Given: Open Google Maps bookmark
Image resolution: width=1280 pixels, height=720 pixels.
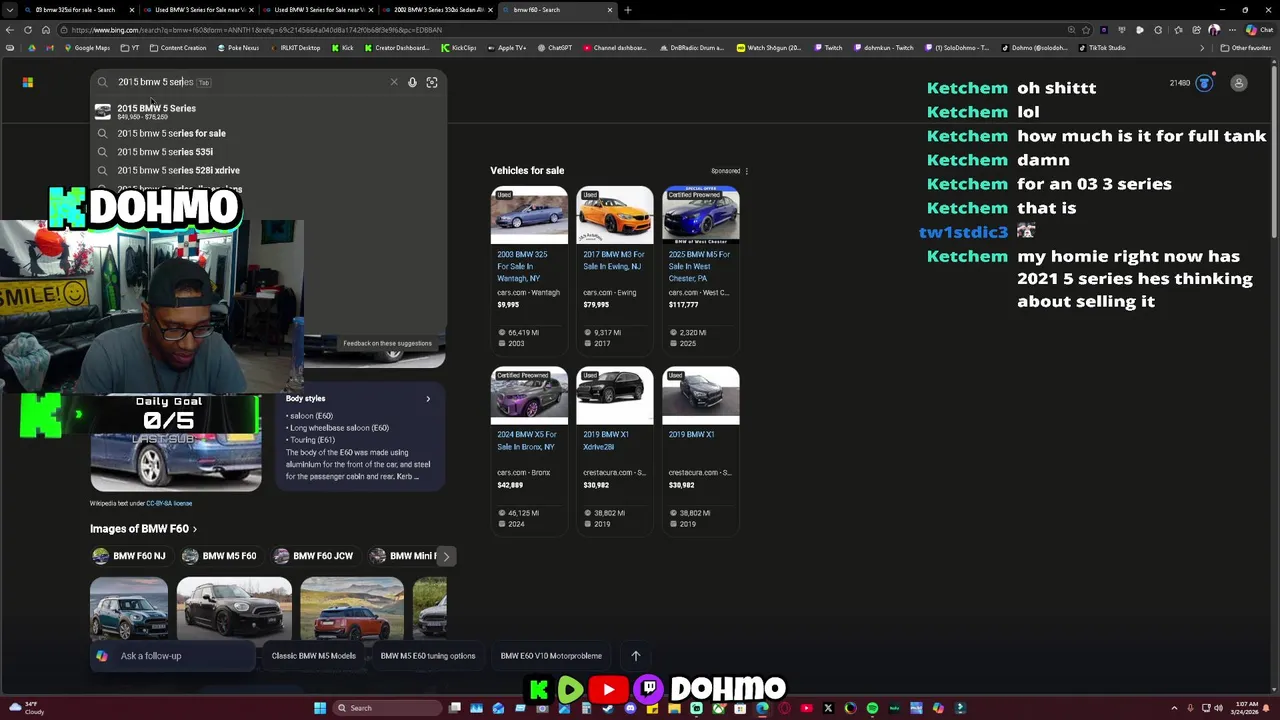Looking at the screenshot, I should point(87,47).
